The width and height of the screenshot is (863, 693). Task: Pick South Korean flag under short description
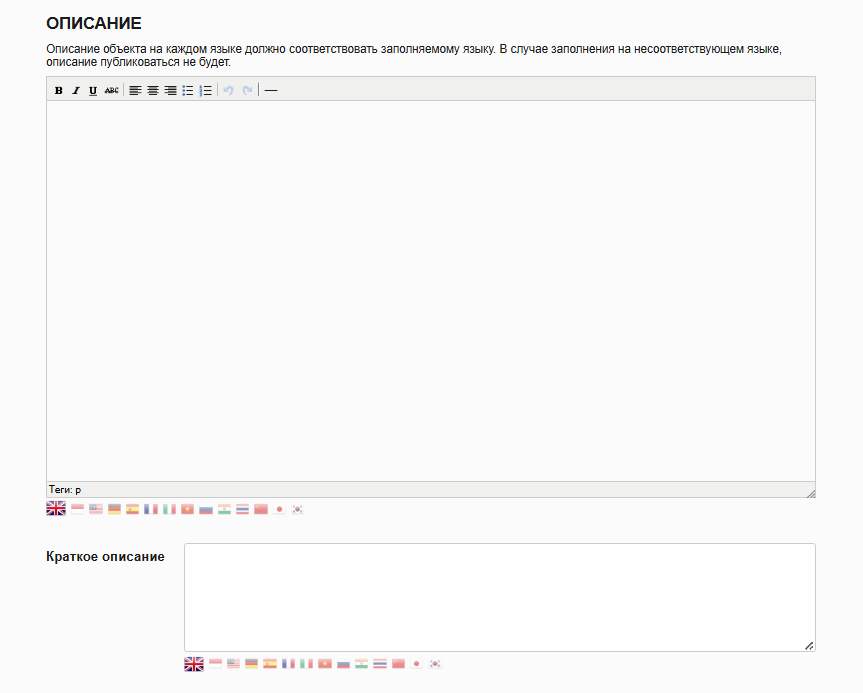pyautogui.click(x=435, y=664)
